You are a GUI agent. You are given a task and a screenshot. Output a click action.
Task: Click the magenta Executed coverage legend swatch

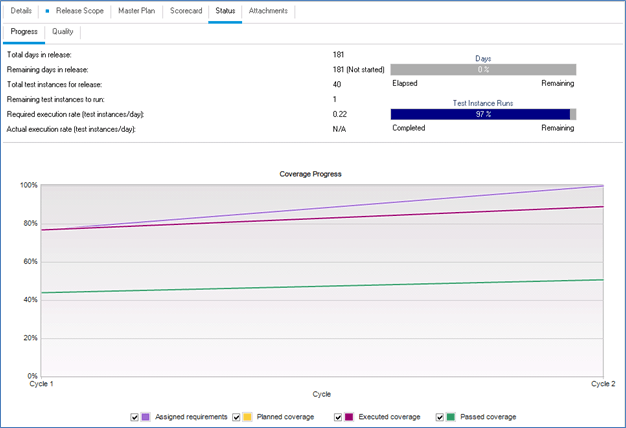click(x=348, y=416)
